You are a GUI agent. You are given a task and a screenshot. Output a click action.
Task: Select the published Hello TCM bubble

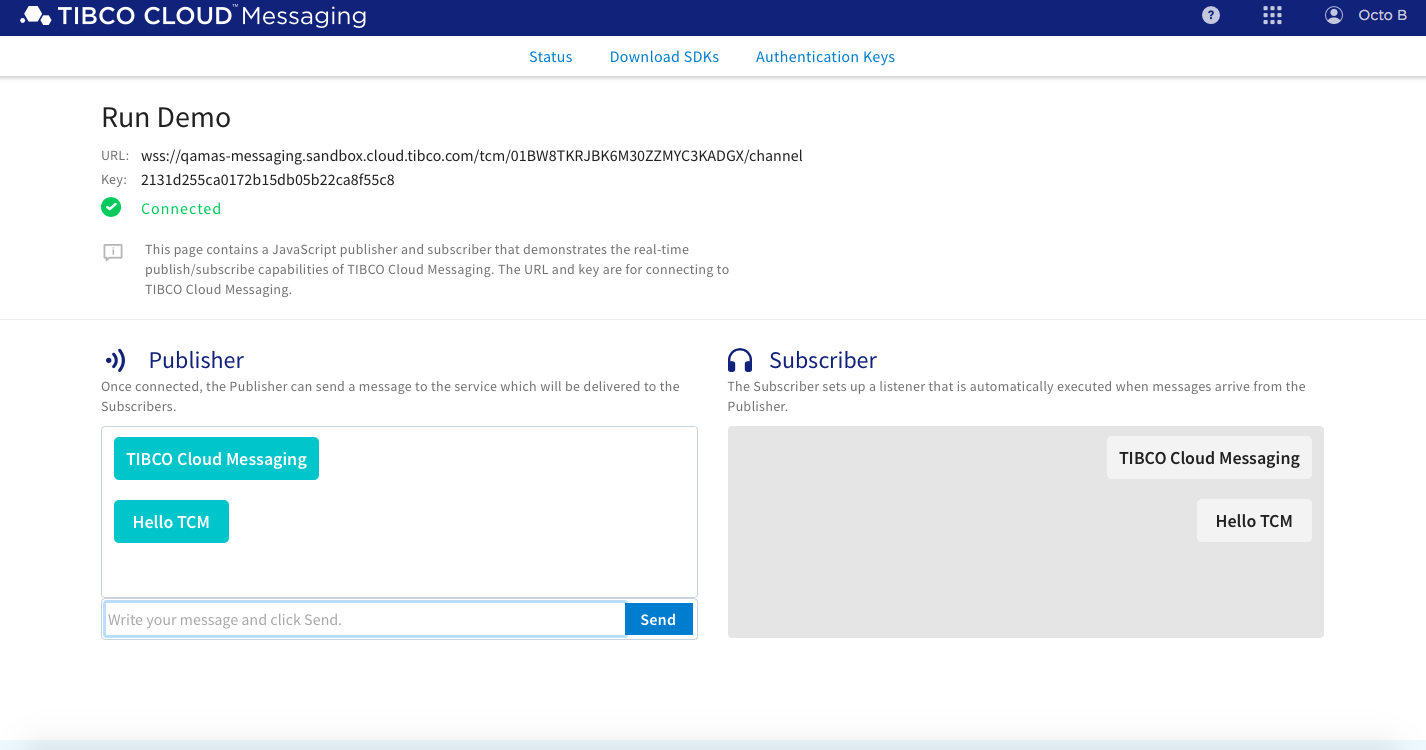[171, 522]
